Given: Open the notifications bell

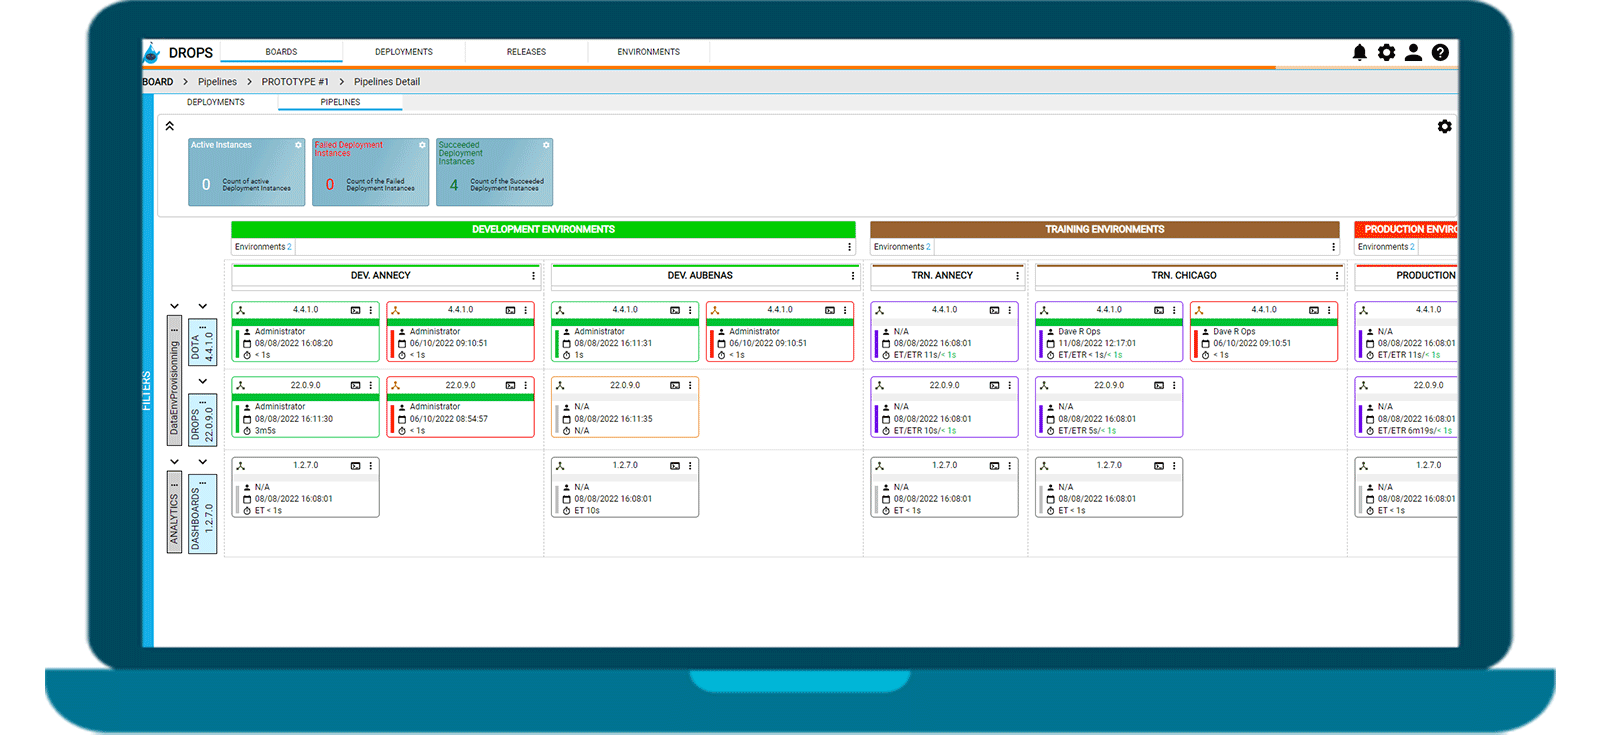Looking at the screenshot, I should click(x=1359, y=52).
